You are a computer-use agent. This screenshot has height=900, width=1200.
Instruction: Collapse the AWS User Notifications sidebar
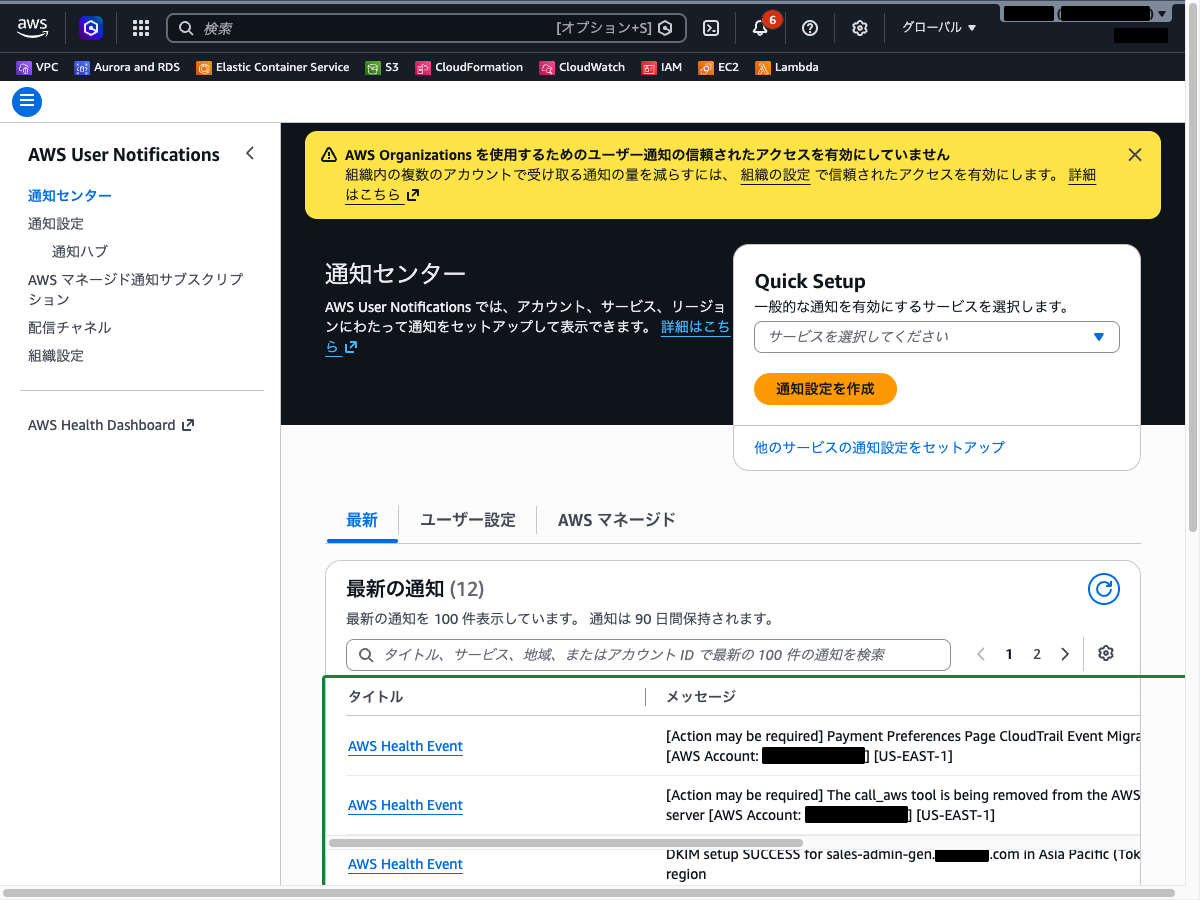coord(250,154)
